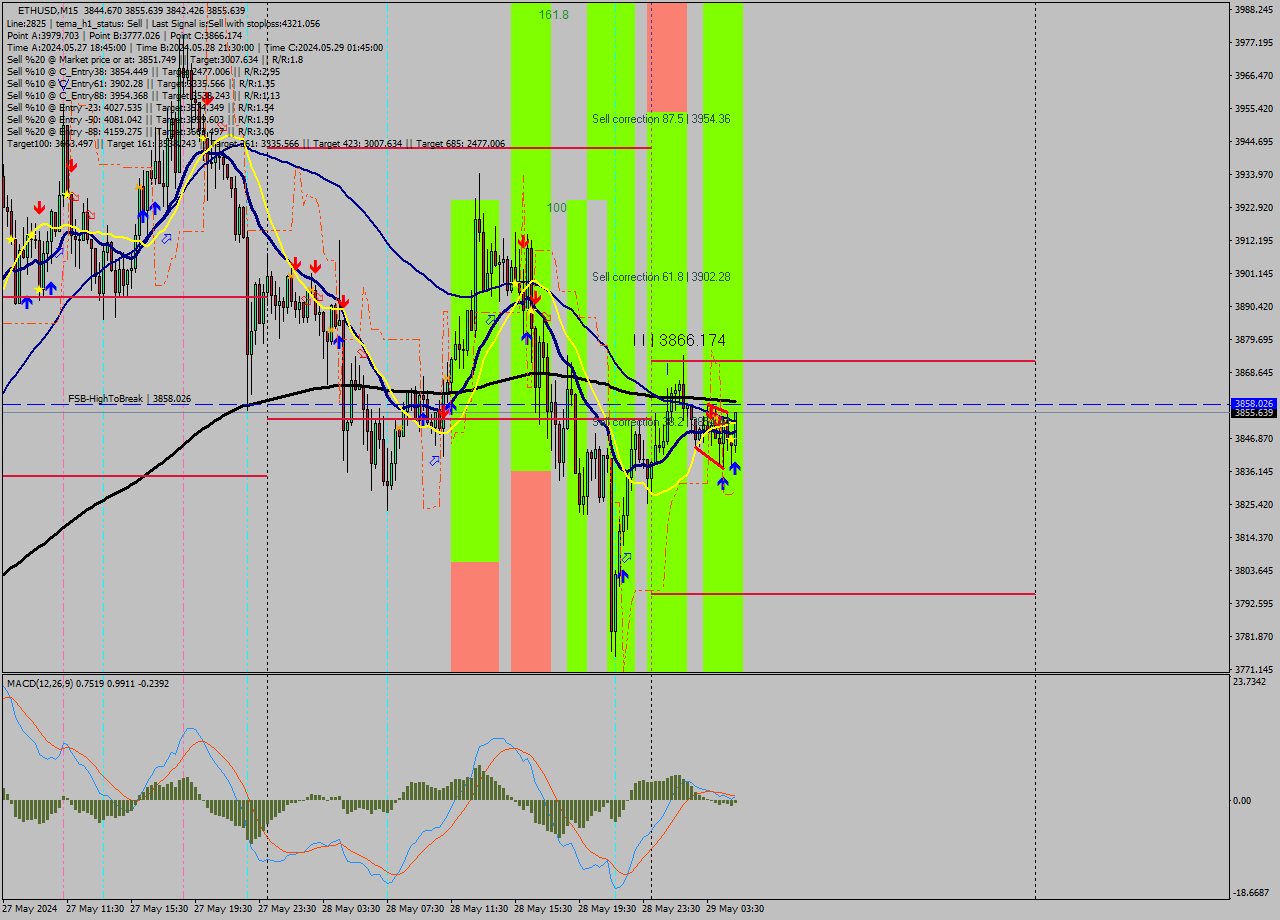1280x920 pixels.
Task: Click the 3825.420 price axis value
Action: 1253,504
